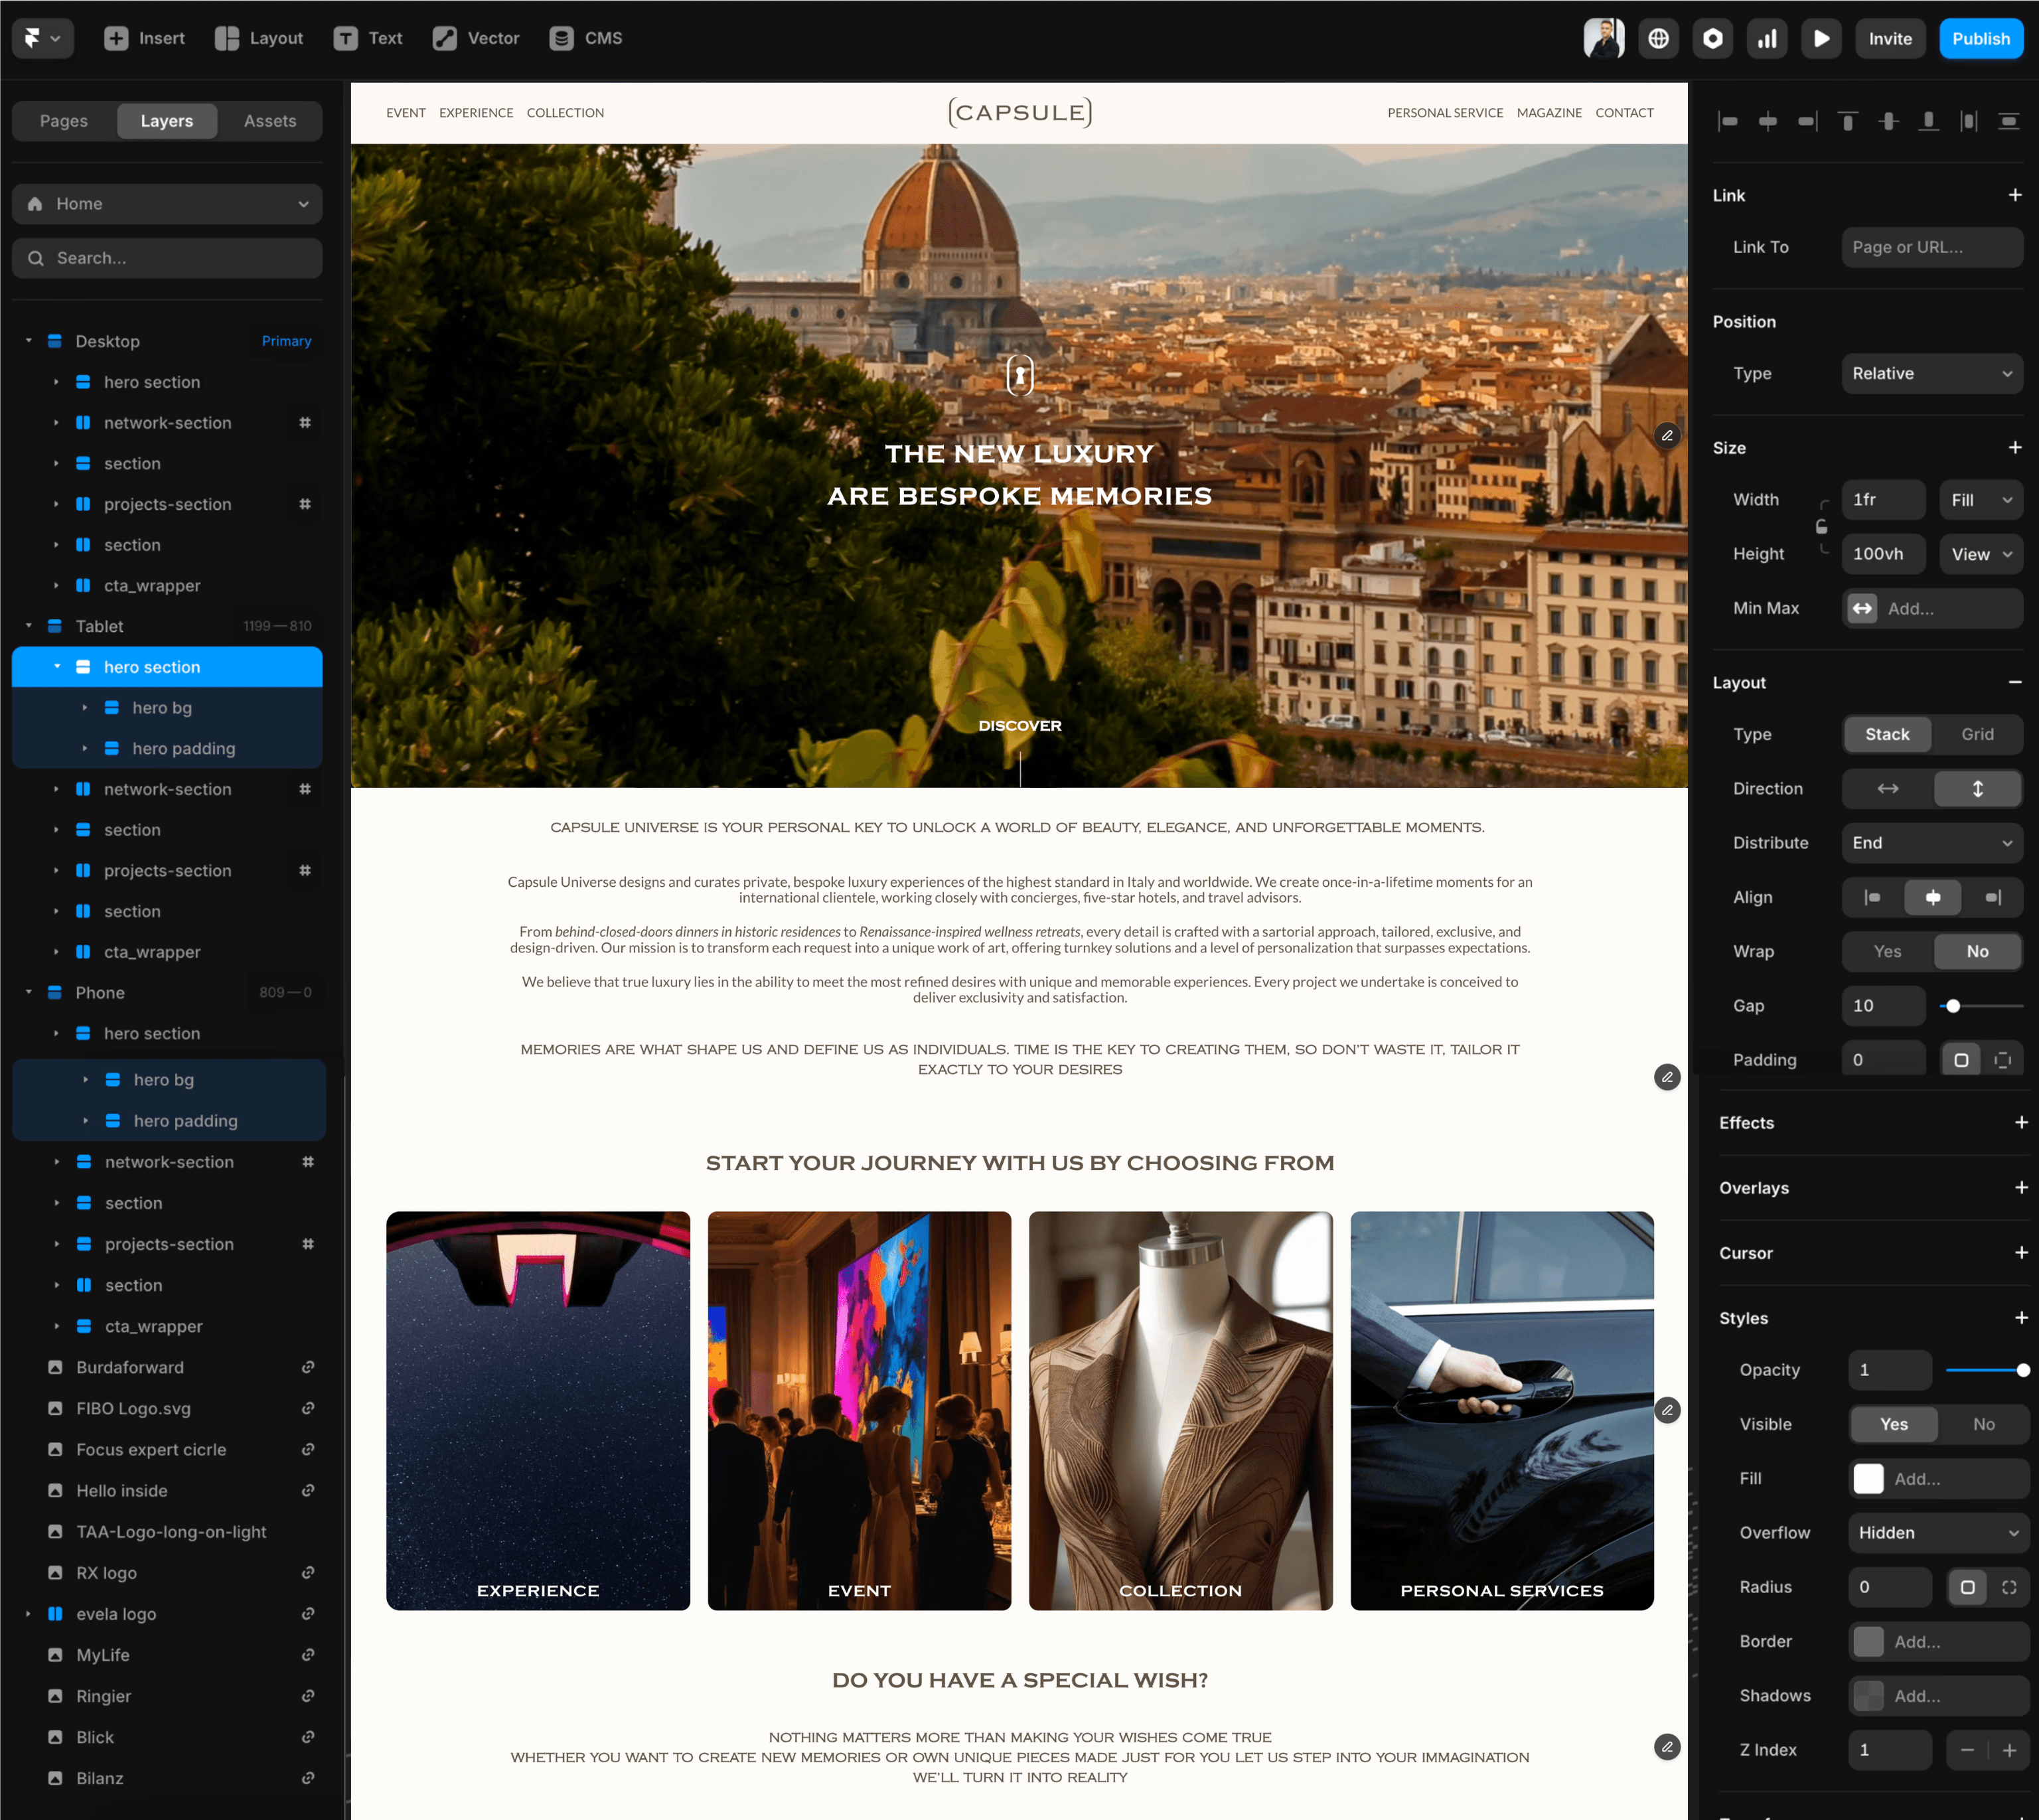Screen dimensions: 2039x1820
Task: Open domain settings via the globe icon
Action: click(x=1658, y=38)
